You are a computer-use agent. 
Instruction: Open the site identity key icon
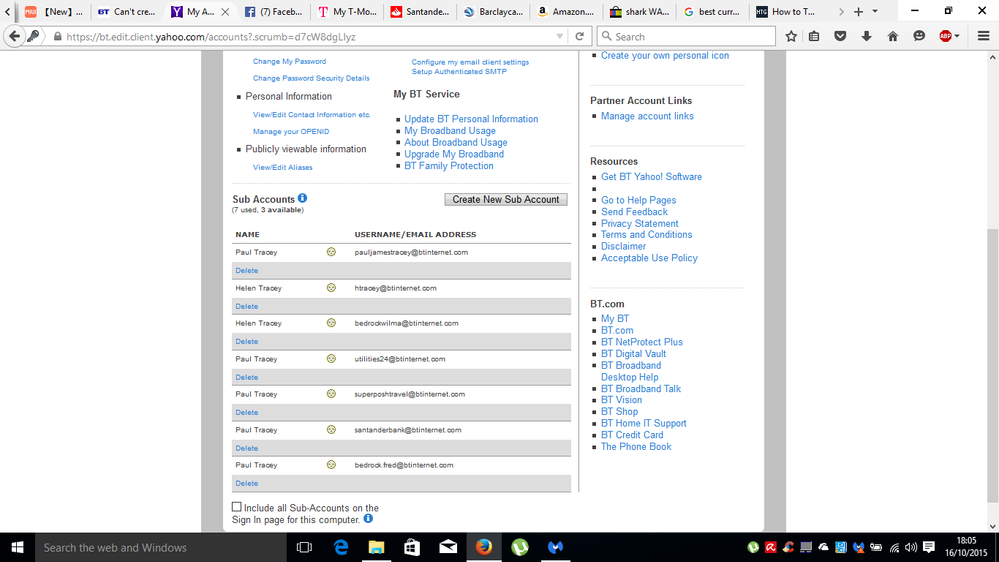tap(33, 36)
